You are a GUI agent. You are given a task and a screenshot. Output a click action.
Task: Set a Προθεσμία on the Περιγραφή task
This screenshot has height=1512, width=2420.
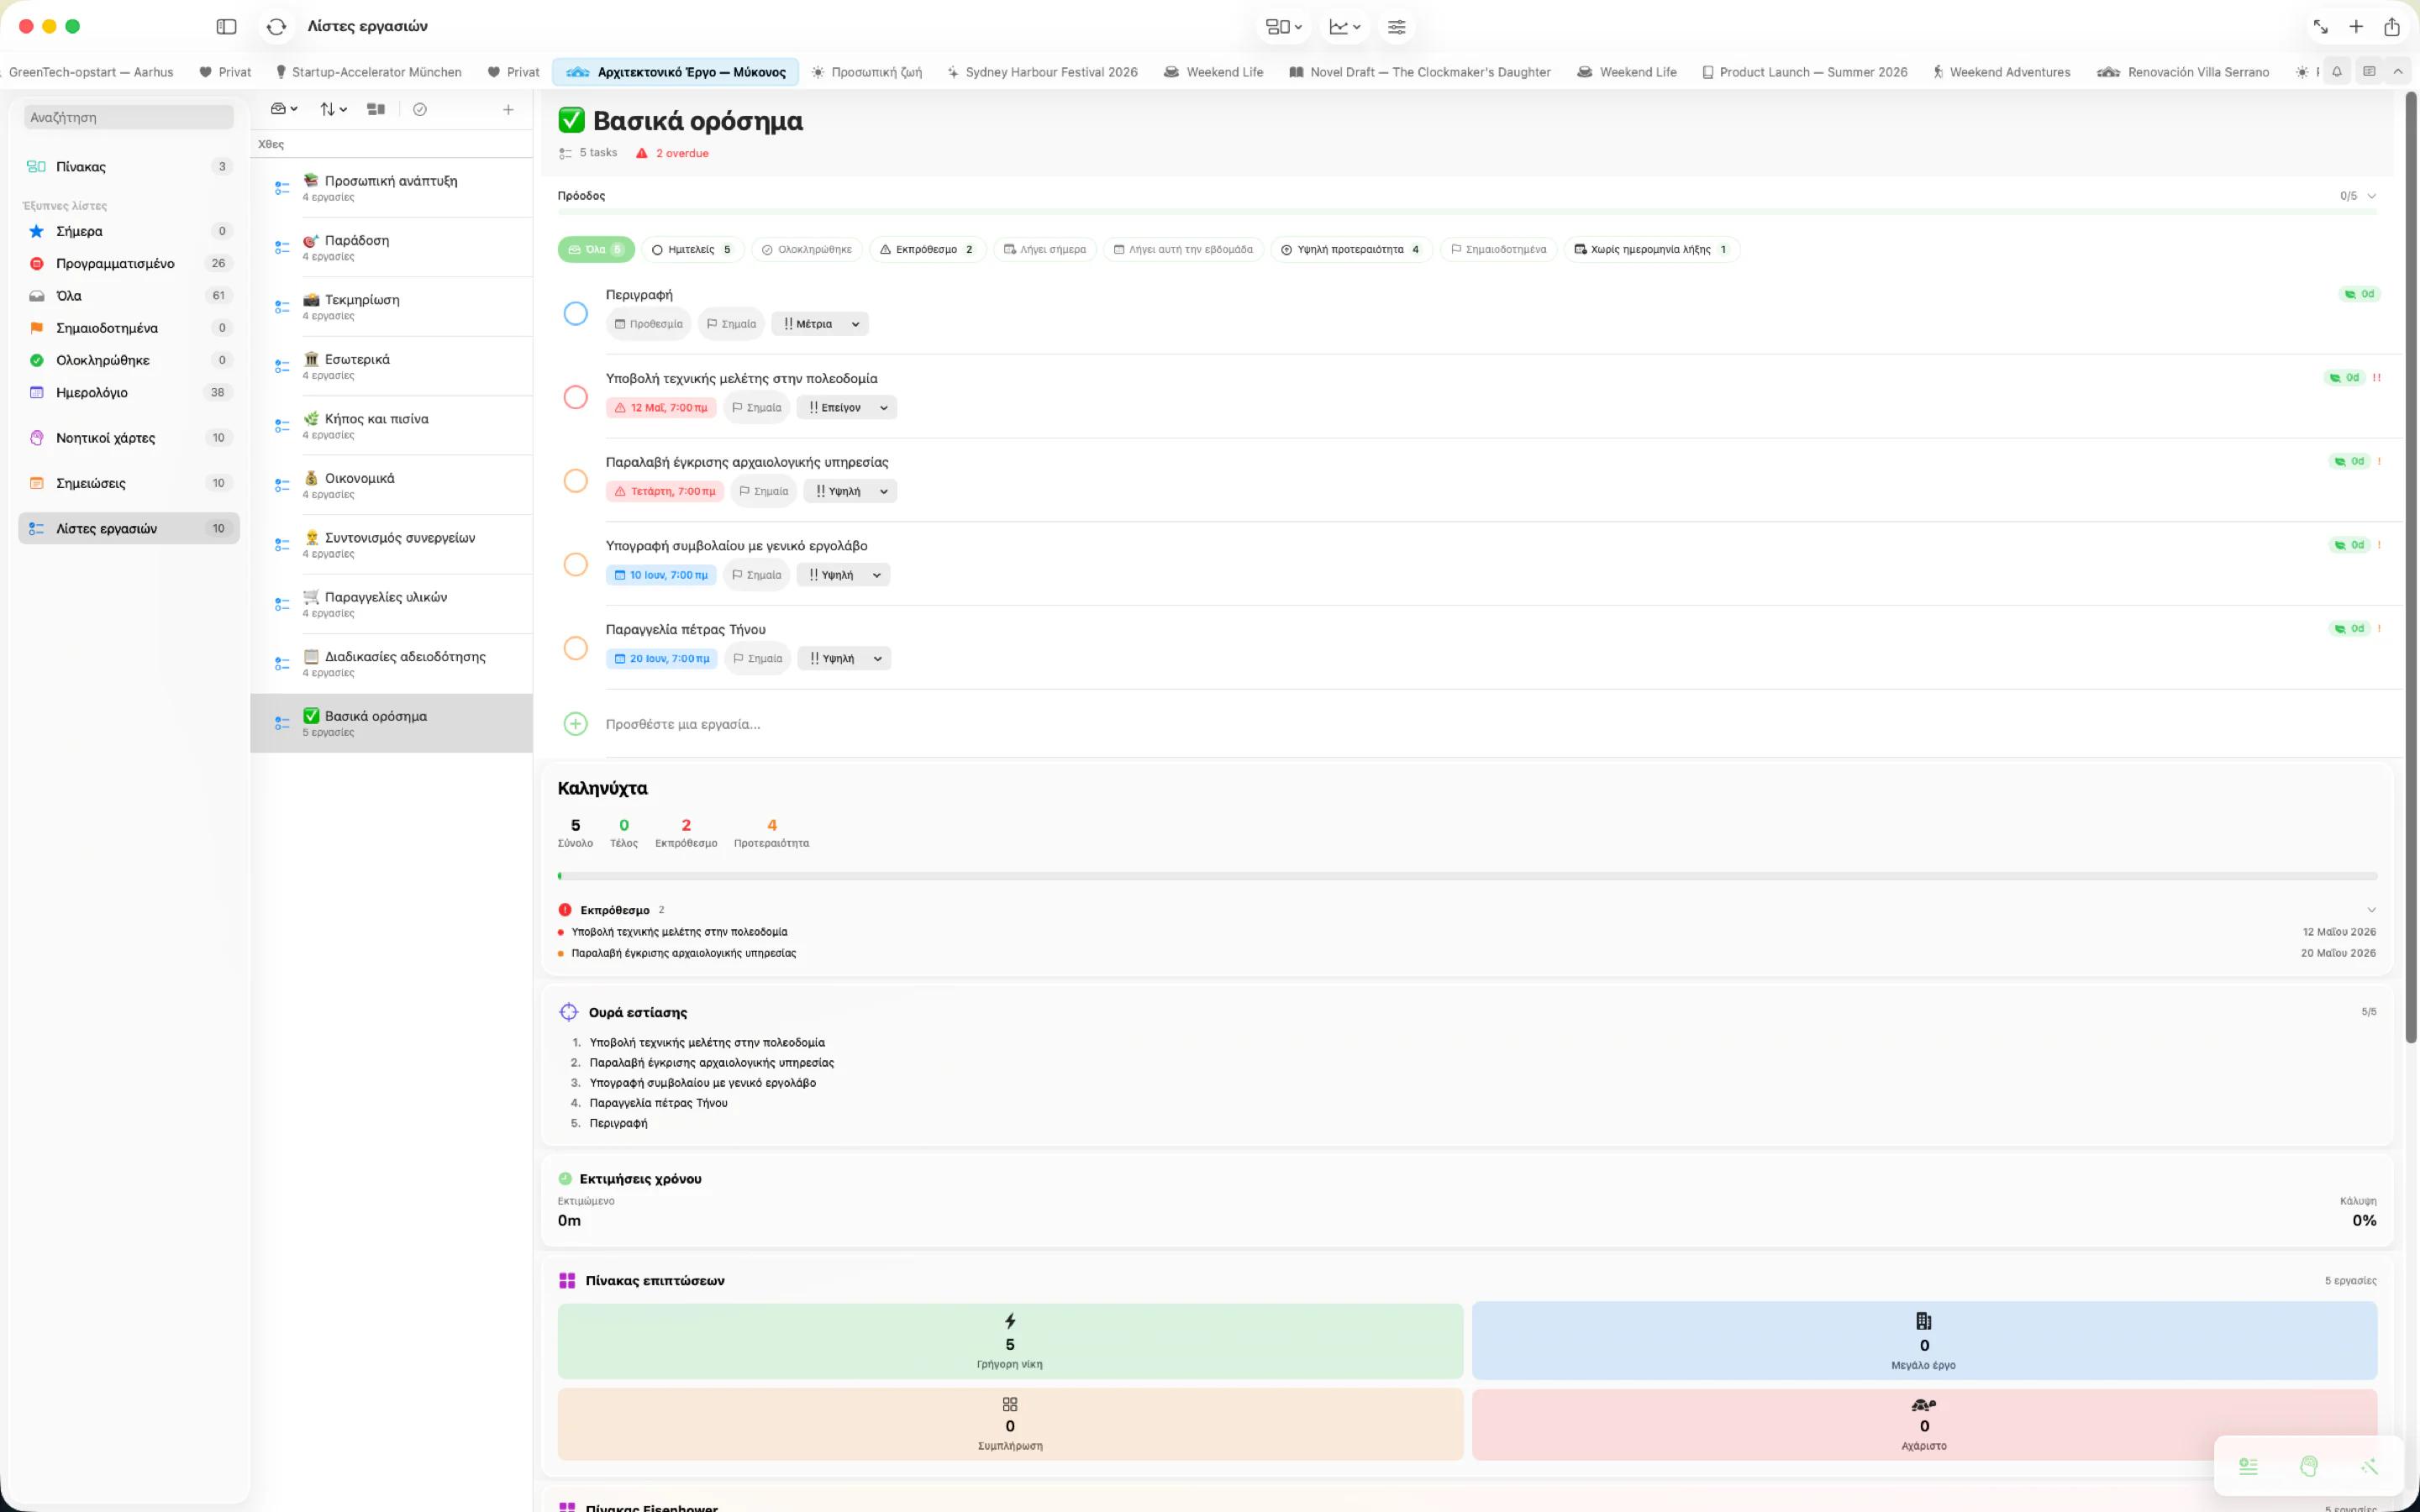point(649,324)
